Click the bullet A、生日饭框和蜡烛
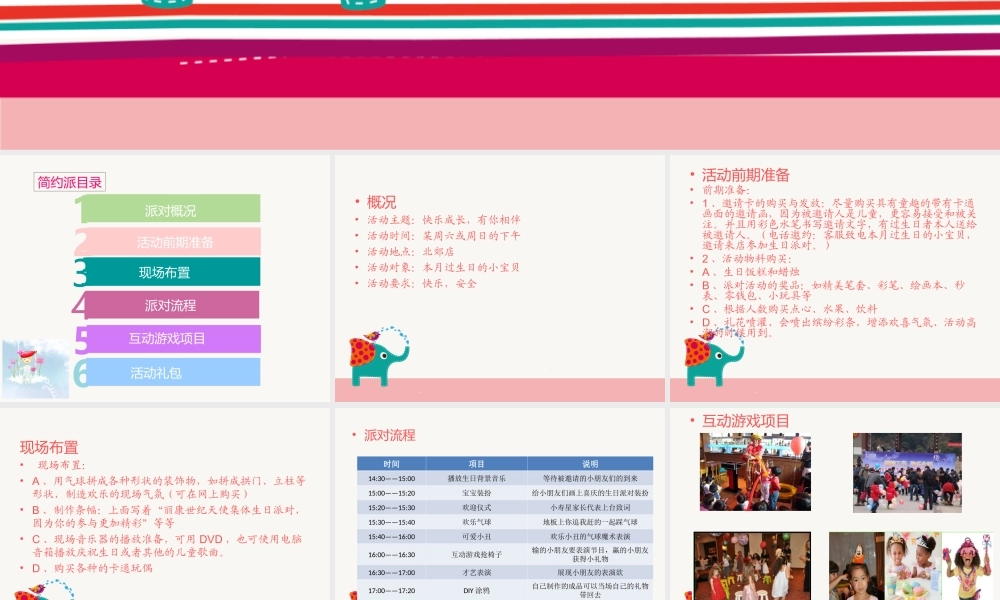The height and width of the screenshot is (600, 1000). point(751,272)
